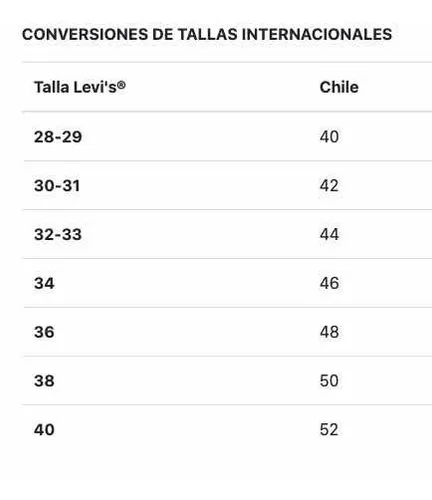Click the 32-33 size row label

[x=58, y=234]
